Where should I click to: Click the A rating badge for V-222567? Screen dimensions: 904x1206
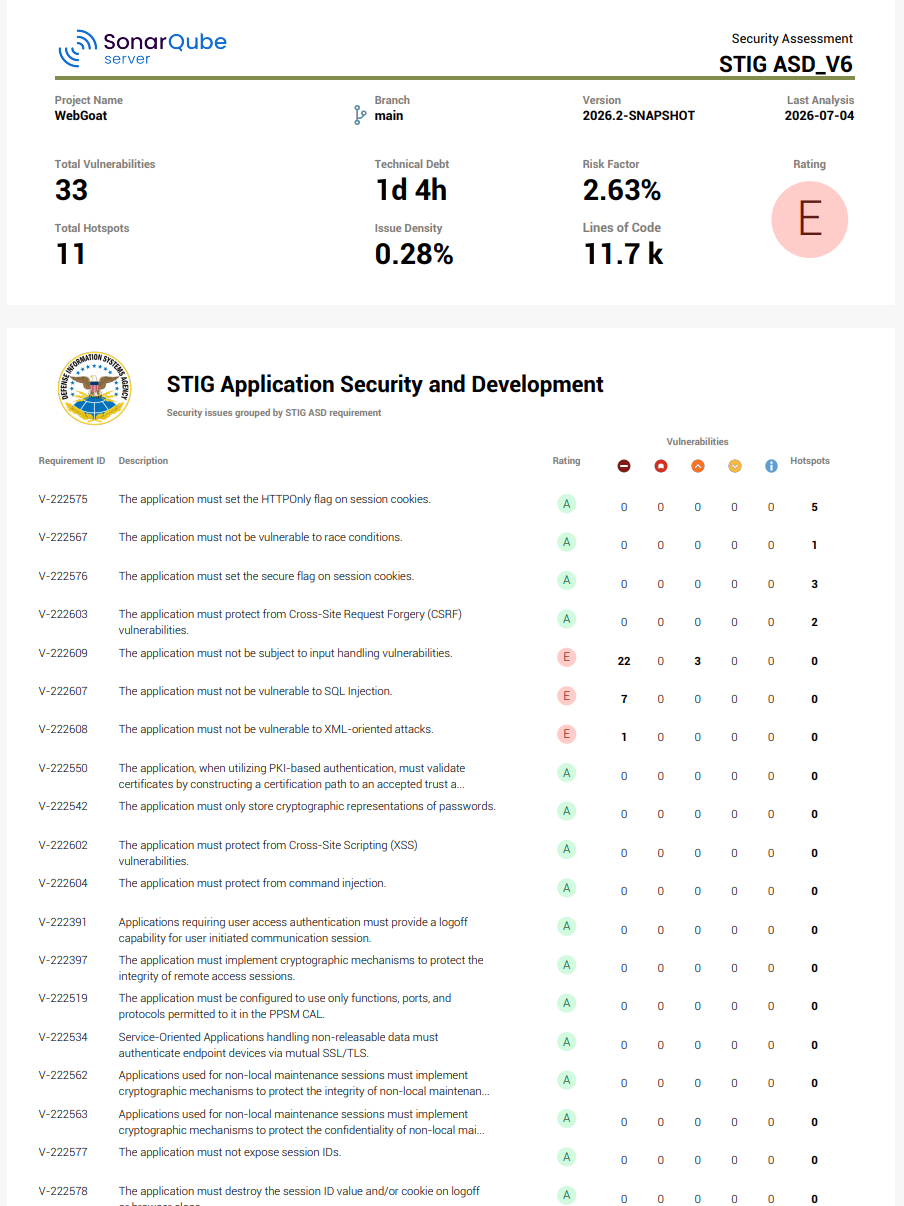click(567, 542)
